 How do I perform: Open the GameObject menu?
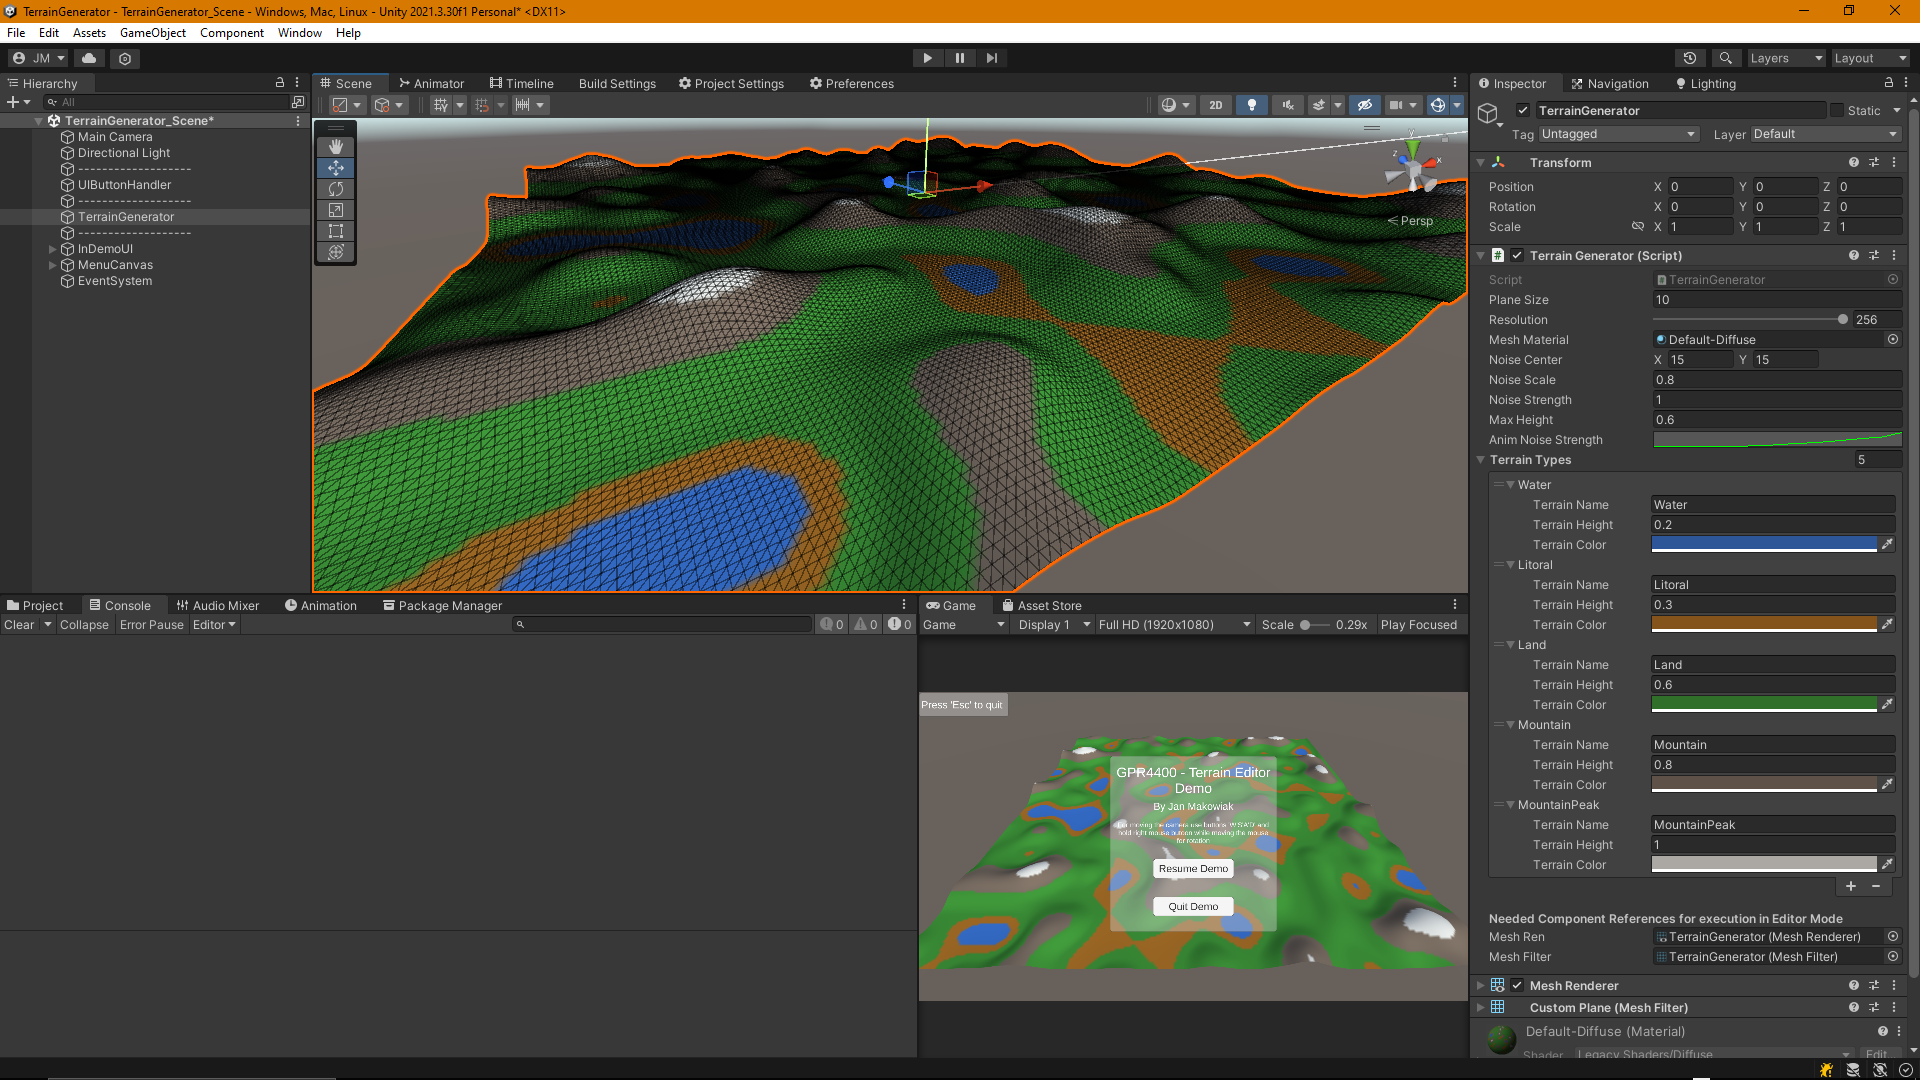tap(152, 33)
